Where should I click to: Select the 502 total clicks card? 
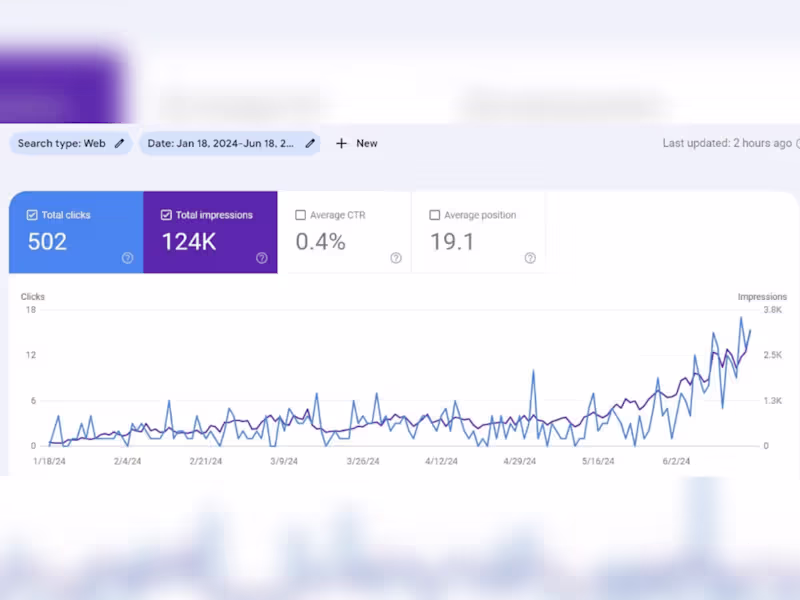click(x=76, y=232)
